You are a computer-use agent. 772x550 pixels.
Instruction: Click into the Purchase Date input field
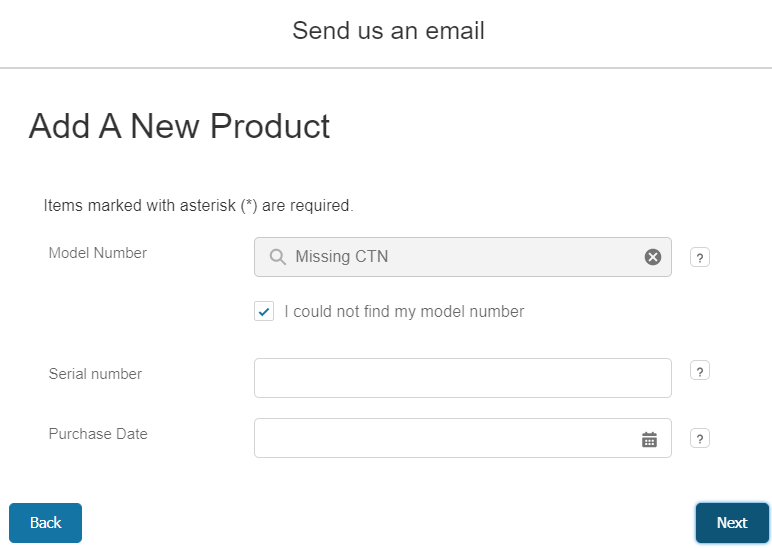tap(445, 438)
